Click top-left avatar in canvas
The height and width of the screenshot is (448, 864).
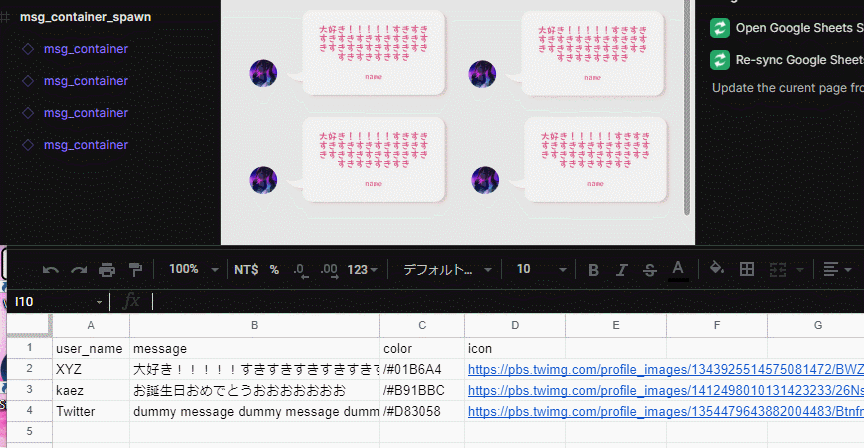(x=263, y=73)
